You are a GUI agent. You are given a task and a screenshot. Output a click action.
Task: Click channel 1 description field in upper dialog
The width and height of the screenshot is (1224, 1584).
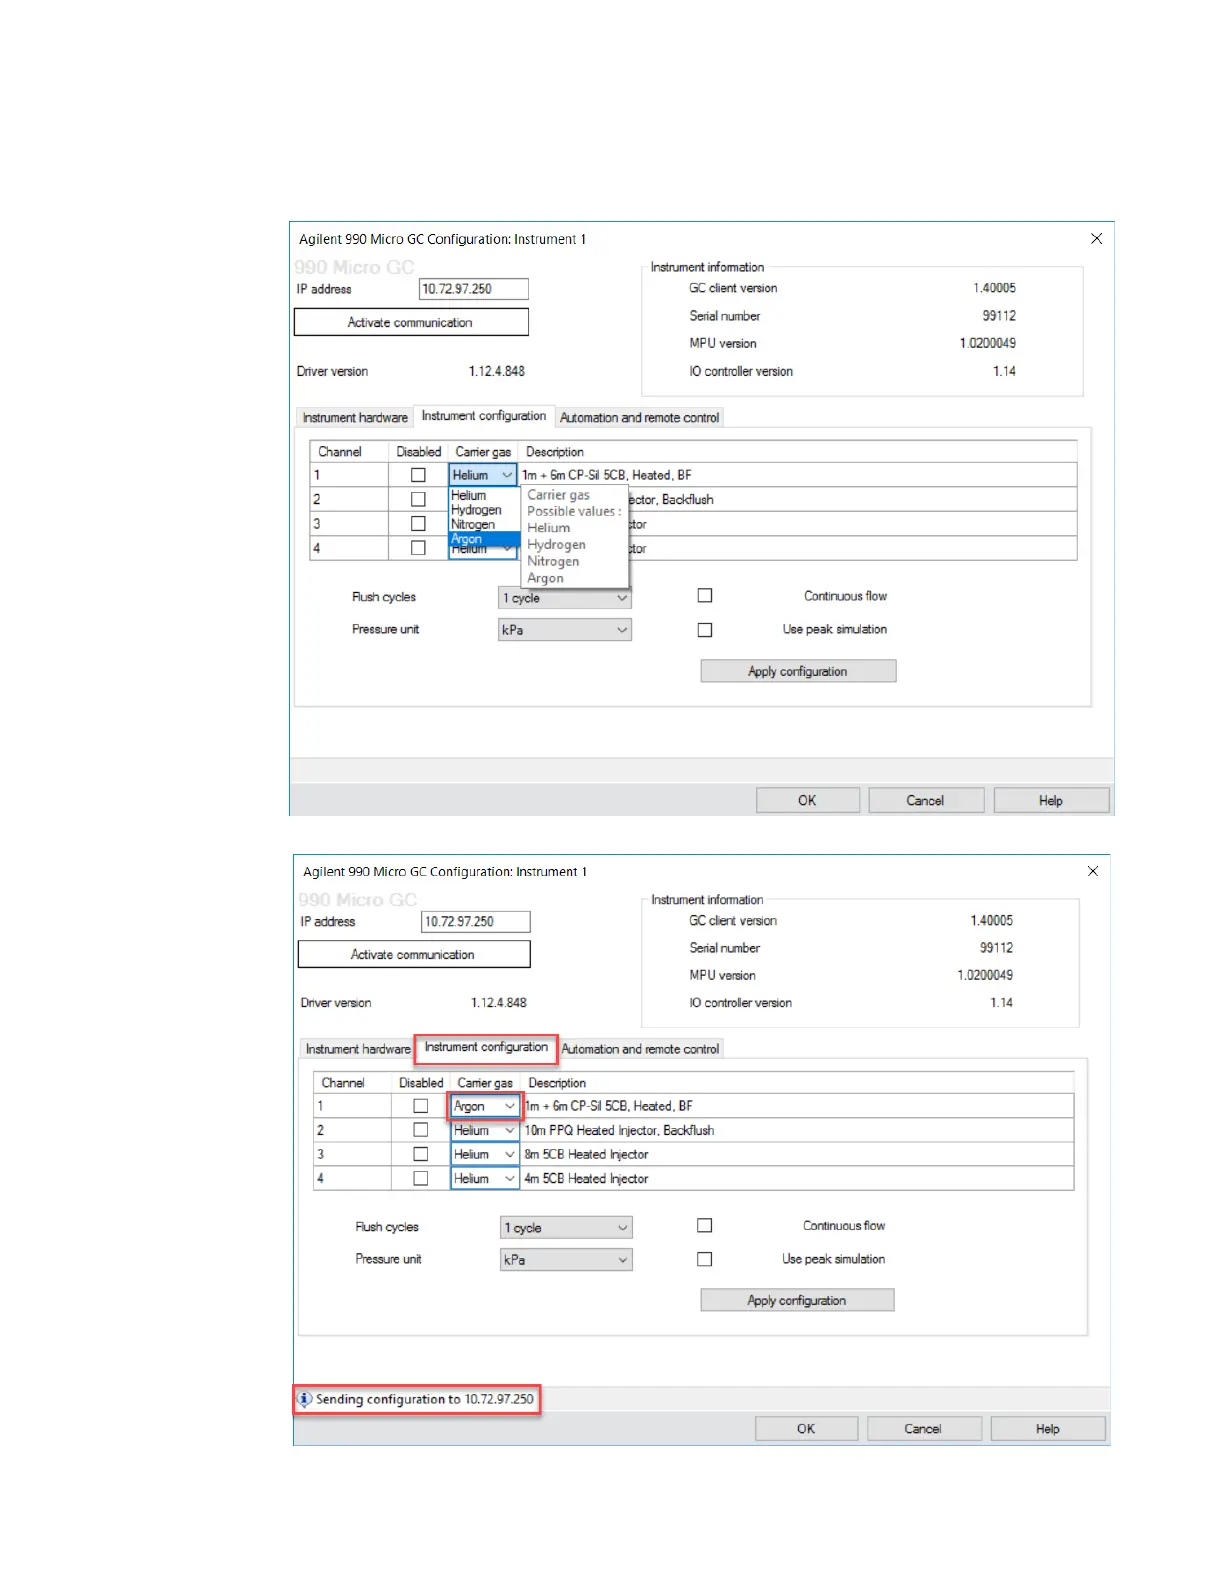tap(798, 475)
